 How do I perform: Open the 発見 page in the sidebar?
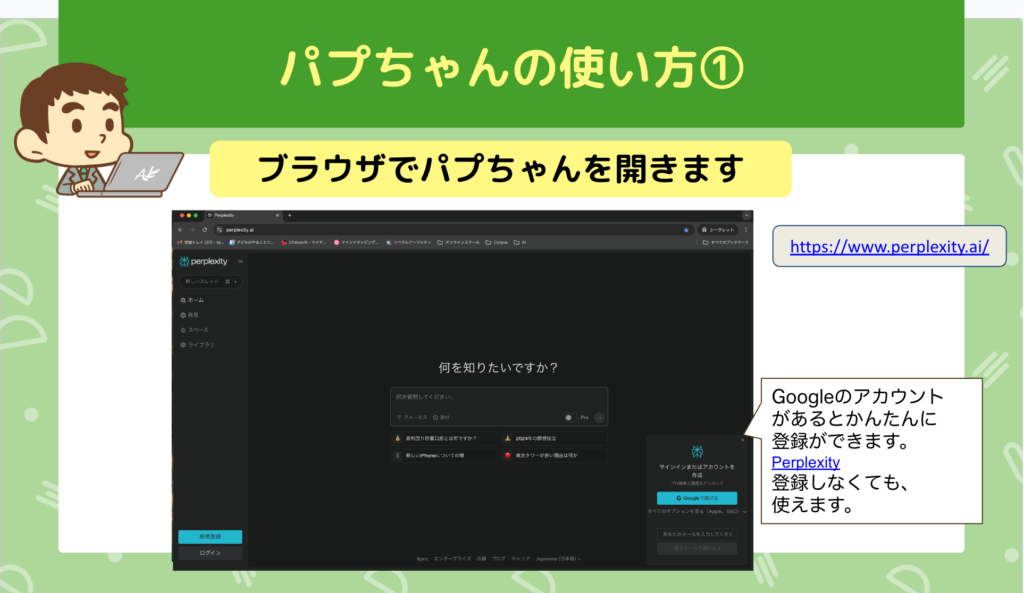(189, 315)
